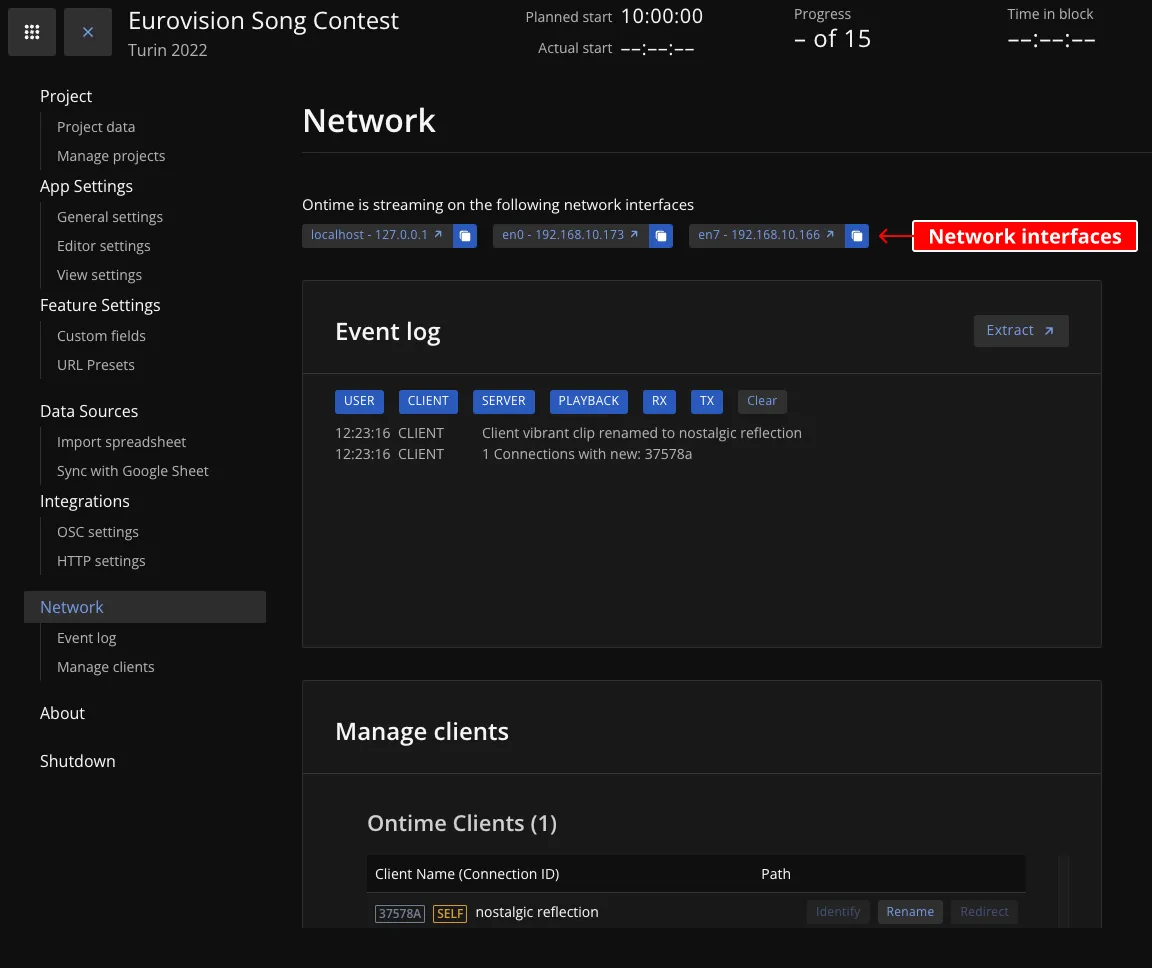Toggle the SERVER event log filter
1152x968 pixels.
503,401
